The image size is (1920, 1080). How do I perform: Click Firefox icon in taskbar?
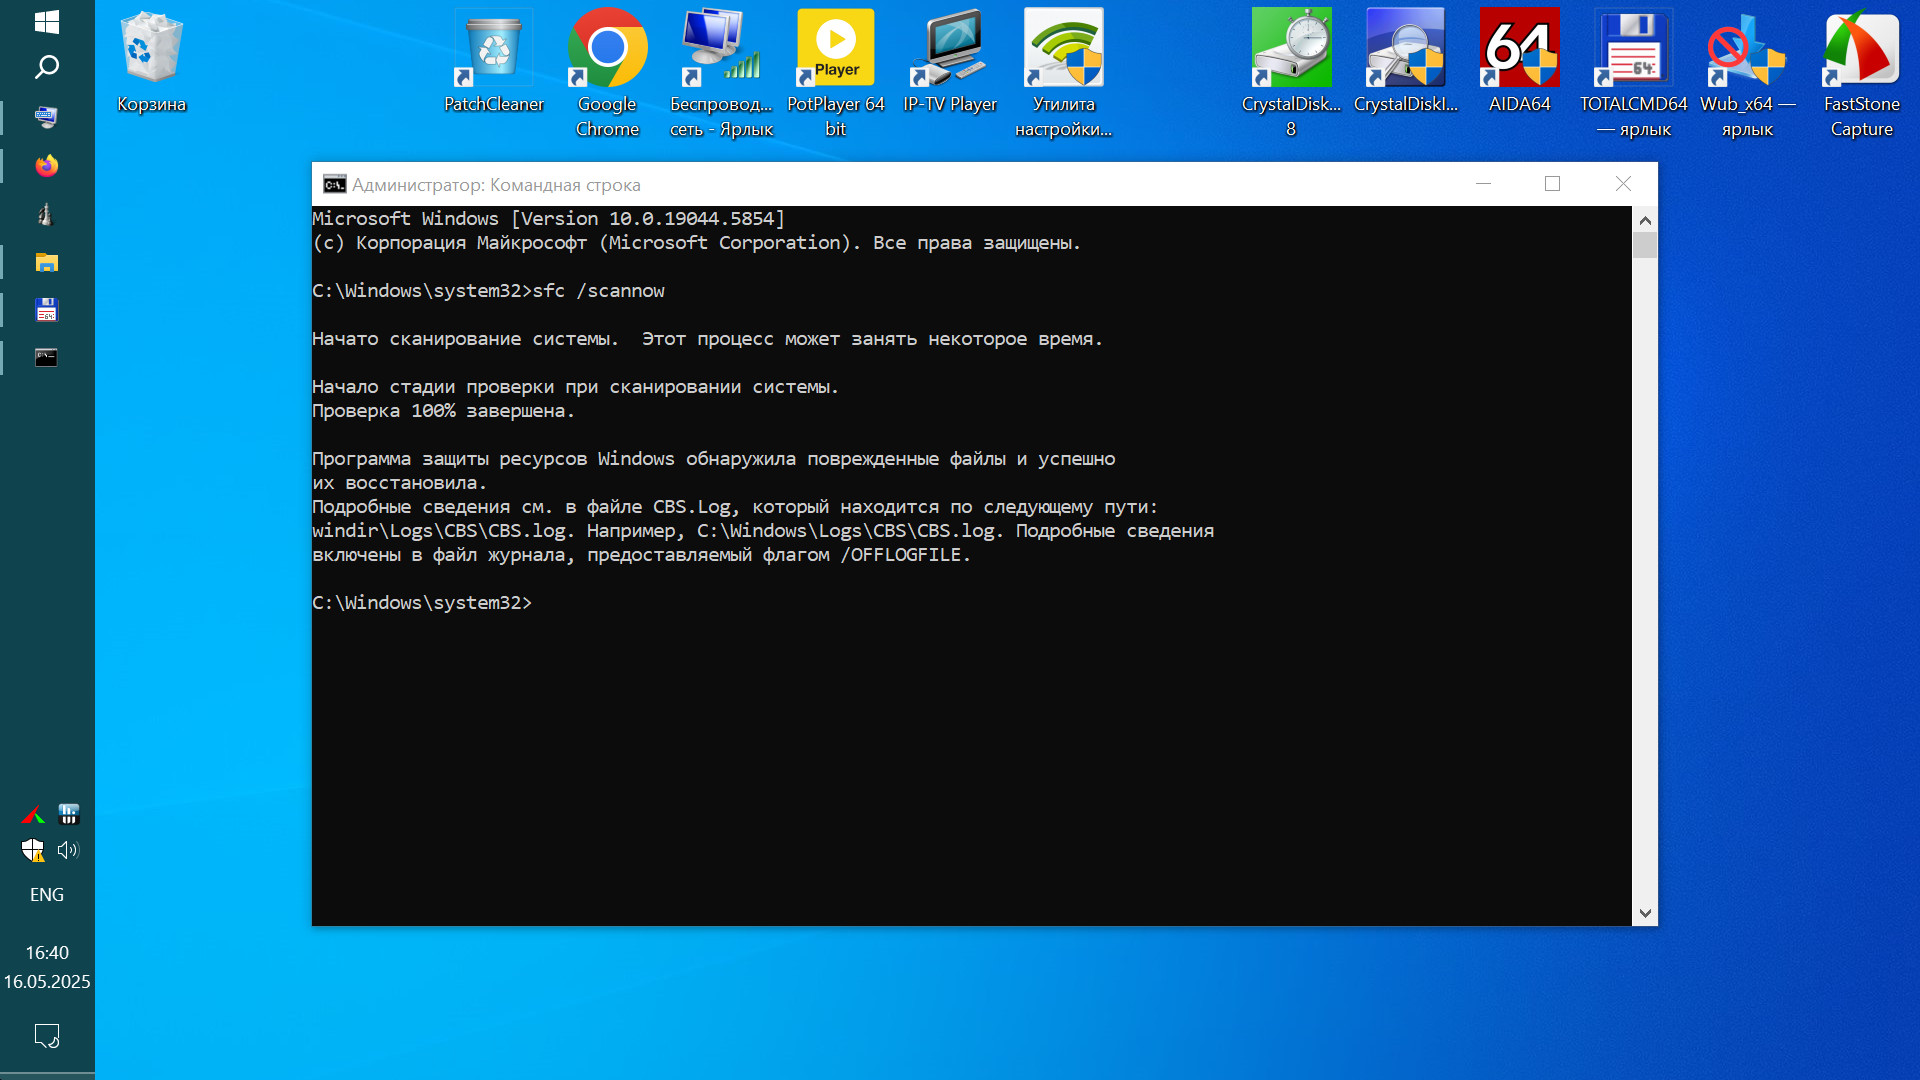pos(46,166)
